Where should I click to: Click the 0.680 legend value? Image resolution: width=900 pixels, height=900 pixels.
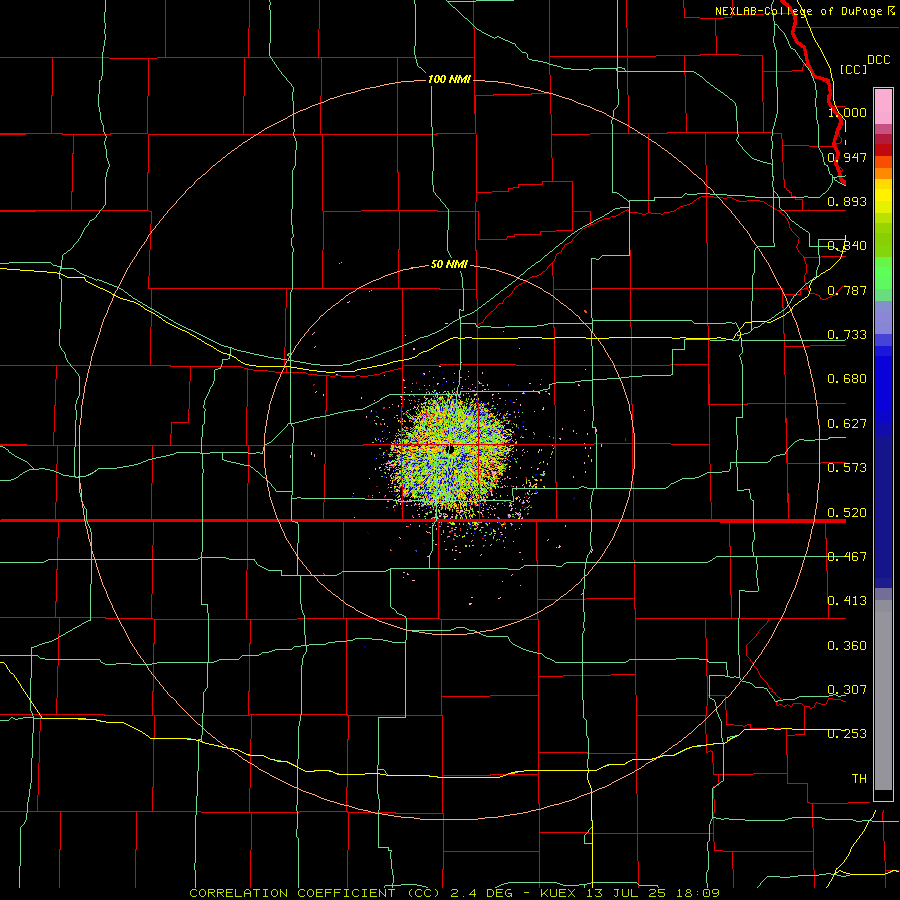[847, 379]
